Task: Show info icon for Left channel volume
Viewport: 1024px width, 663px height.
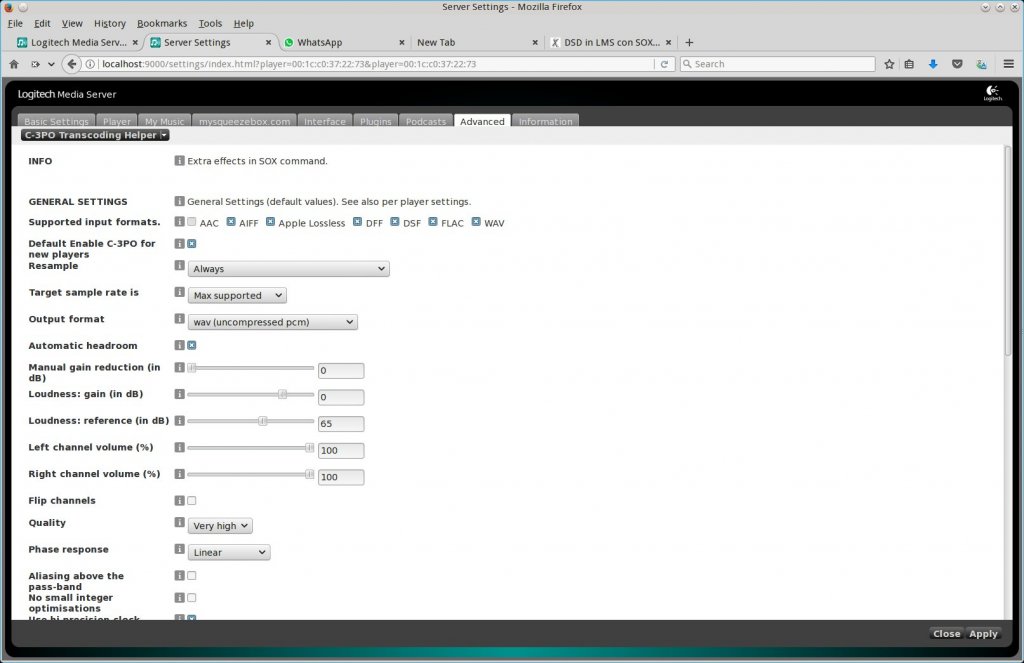Action: [x=179, y=448]
